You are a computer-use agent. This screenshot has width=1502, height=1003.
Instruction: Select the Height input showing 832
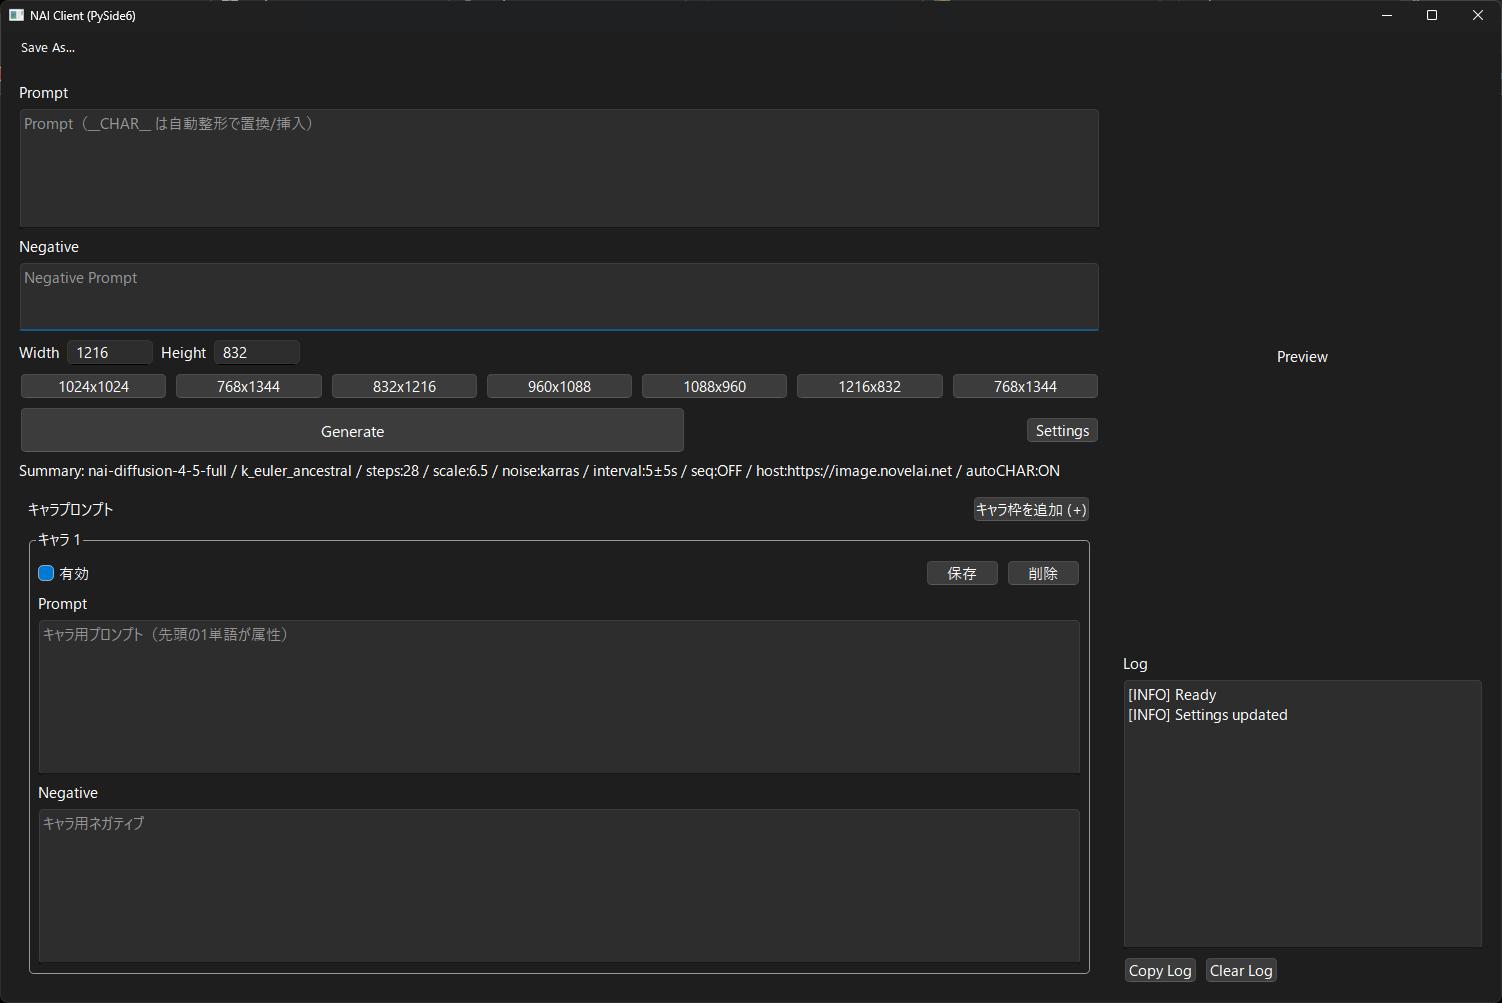pos(256,353)
